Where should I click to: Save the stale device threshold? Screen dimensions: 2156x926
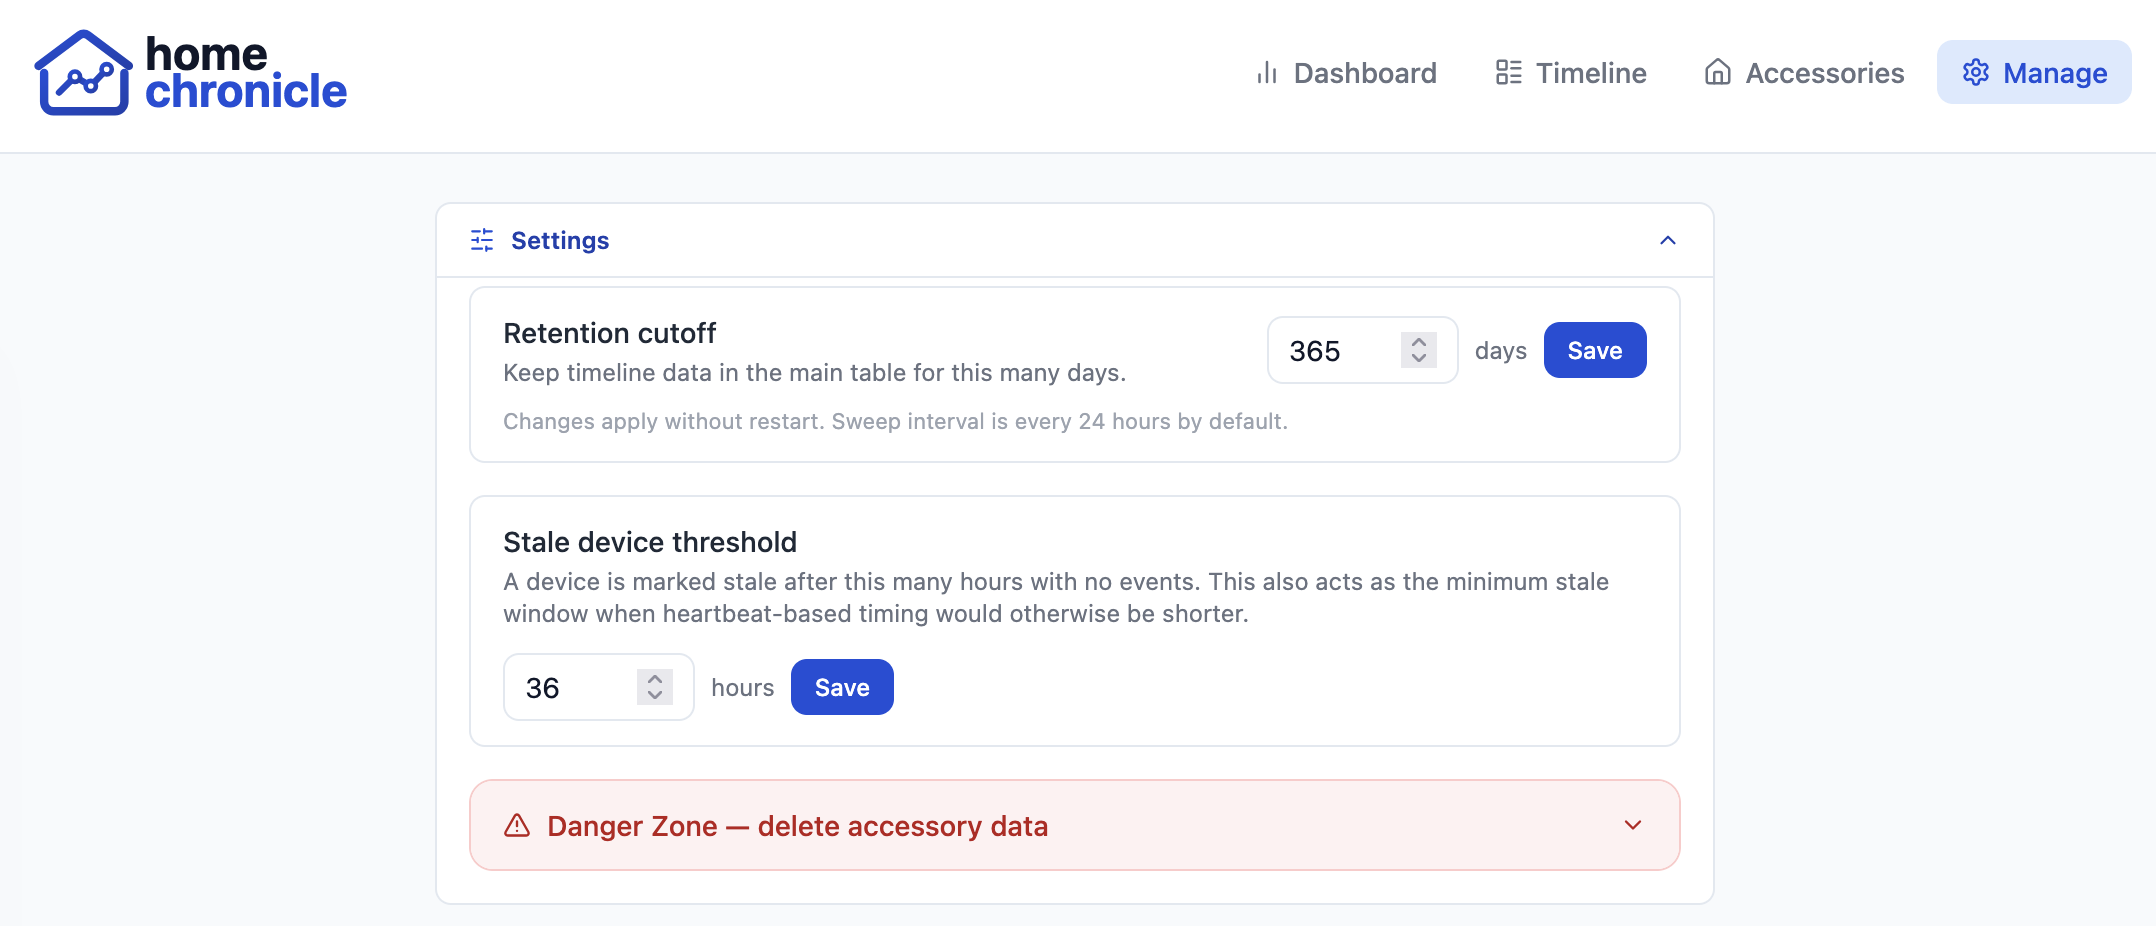pos(841,687)
